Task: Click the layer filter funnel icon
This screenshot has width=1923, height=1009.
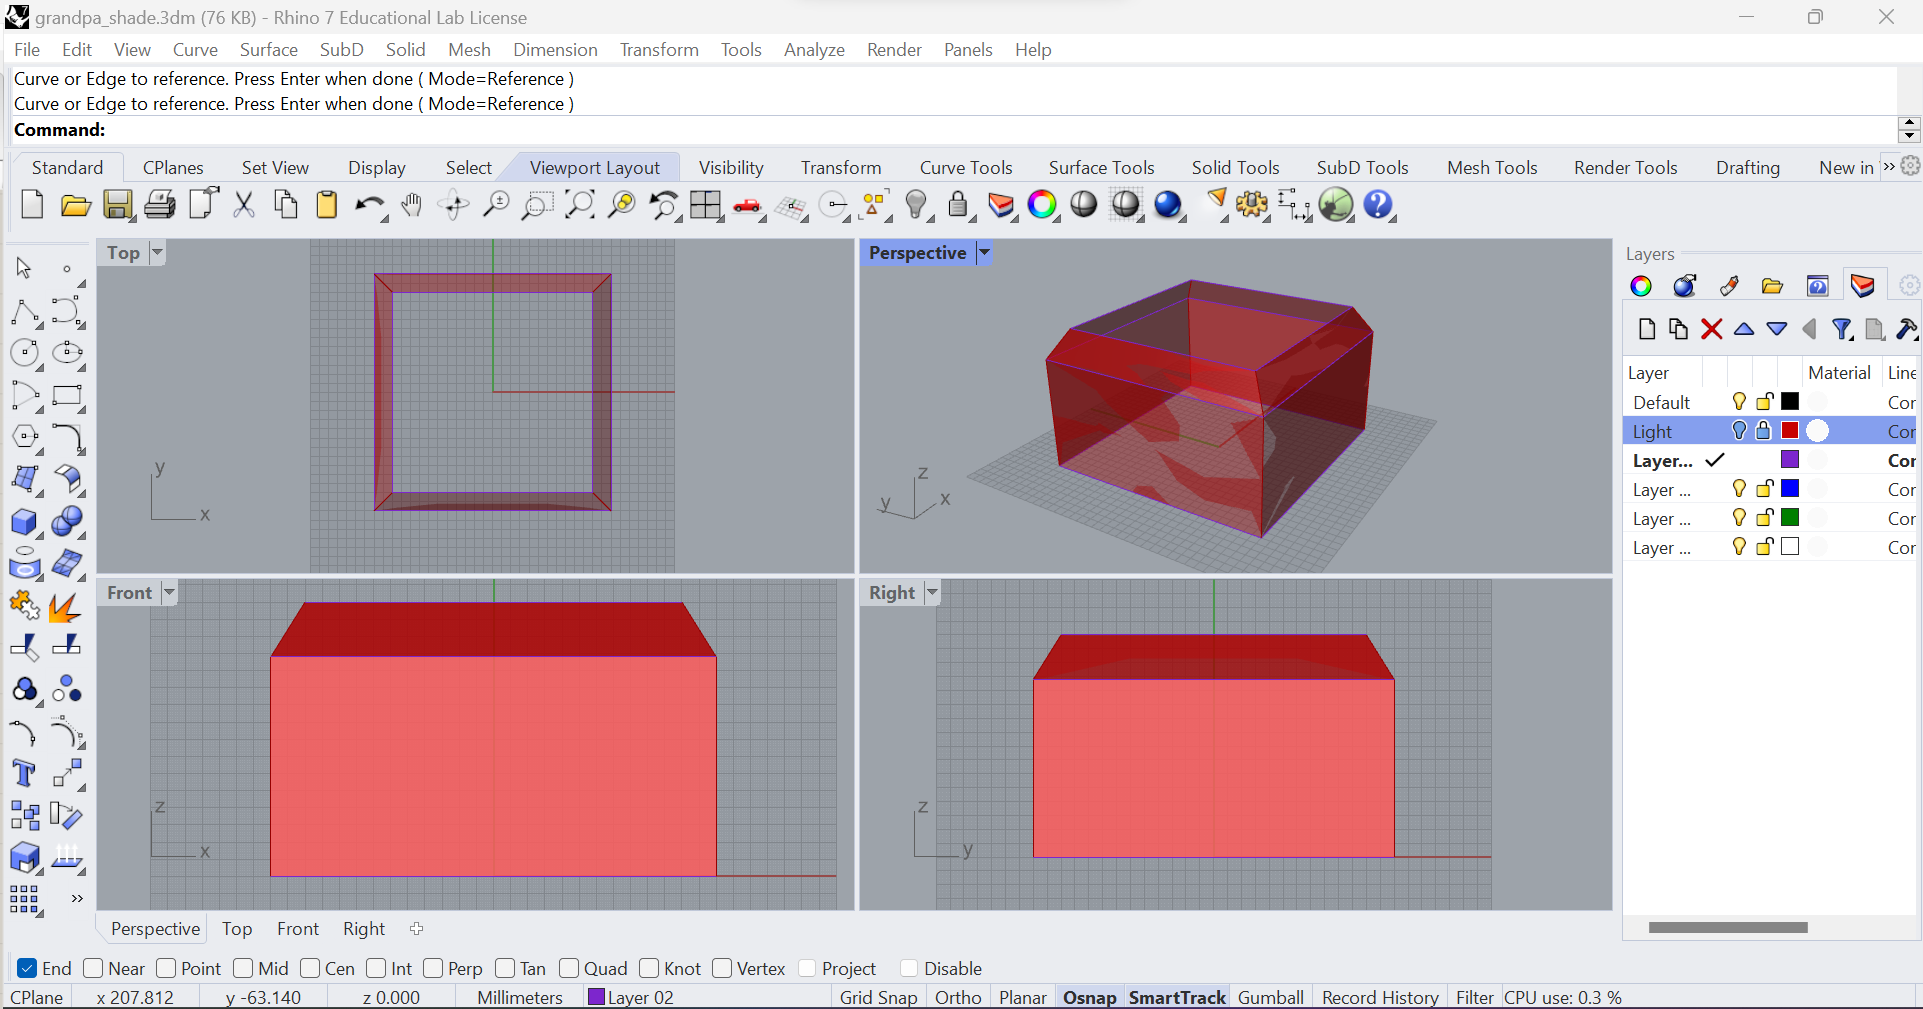Action: 1842,329
